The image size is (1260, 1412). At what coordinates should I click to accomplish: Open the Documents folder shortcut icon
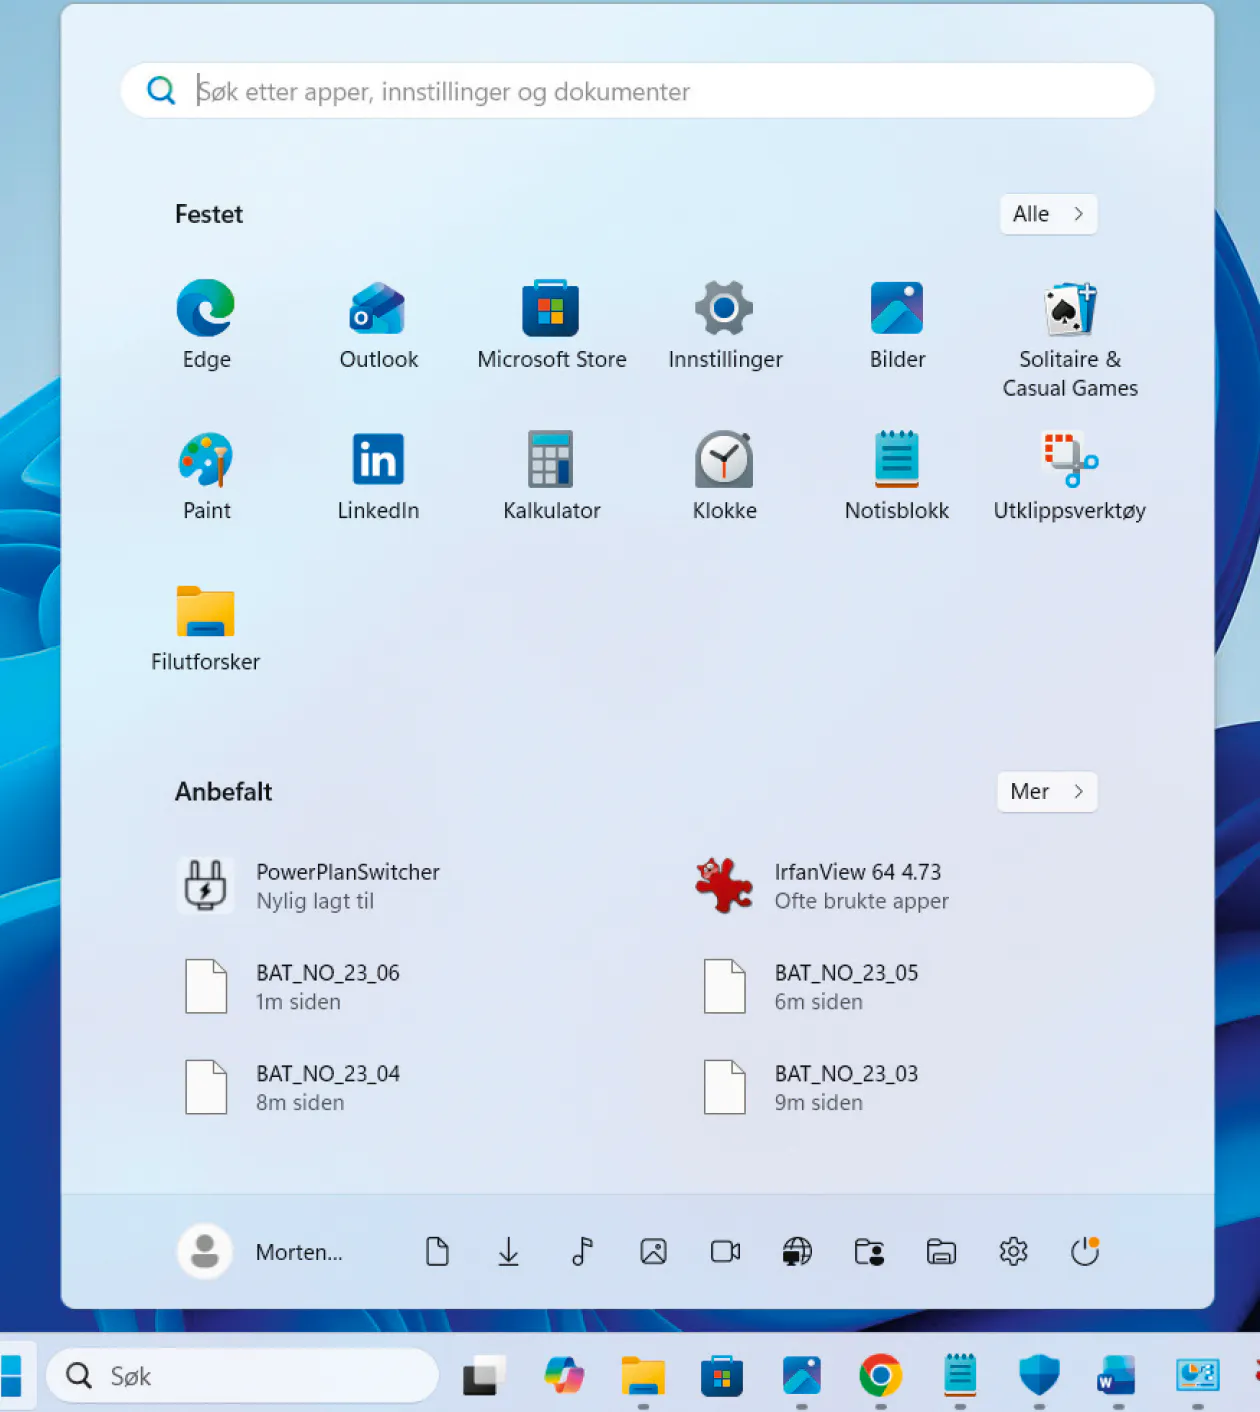(x=437, y=1251)
